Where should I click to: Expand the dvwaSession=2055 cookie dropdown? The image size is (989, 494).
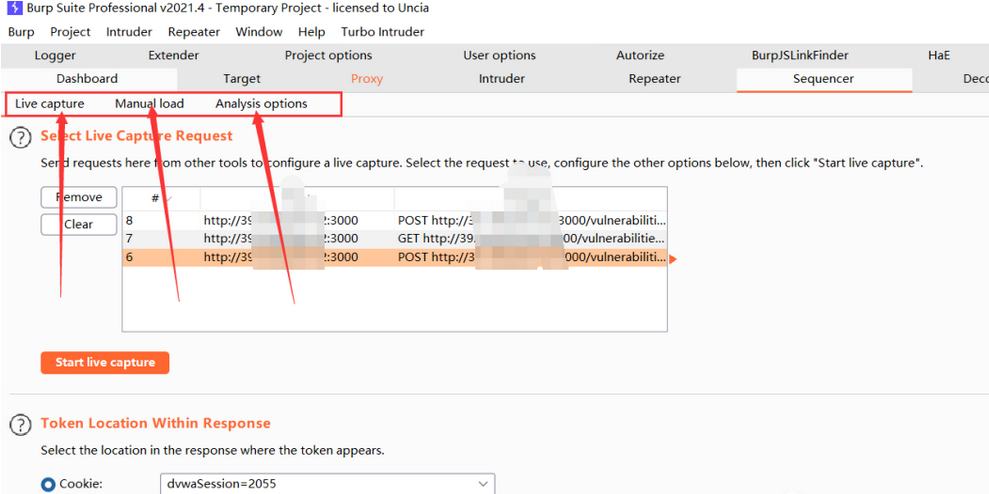point(483,484)
